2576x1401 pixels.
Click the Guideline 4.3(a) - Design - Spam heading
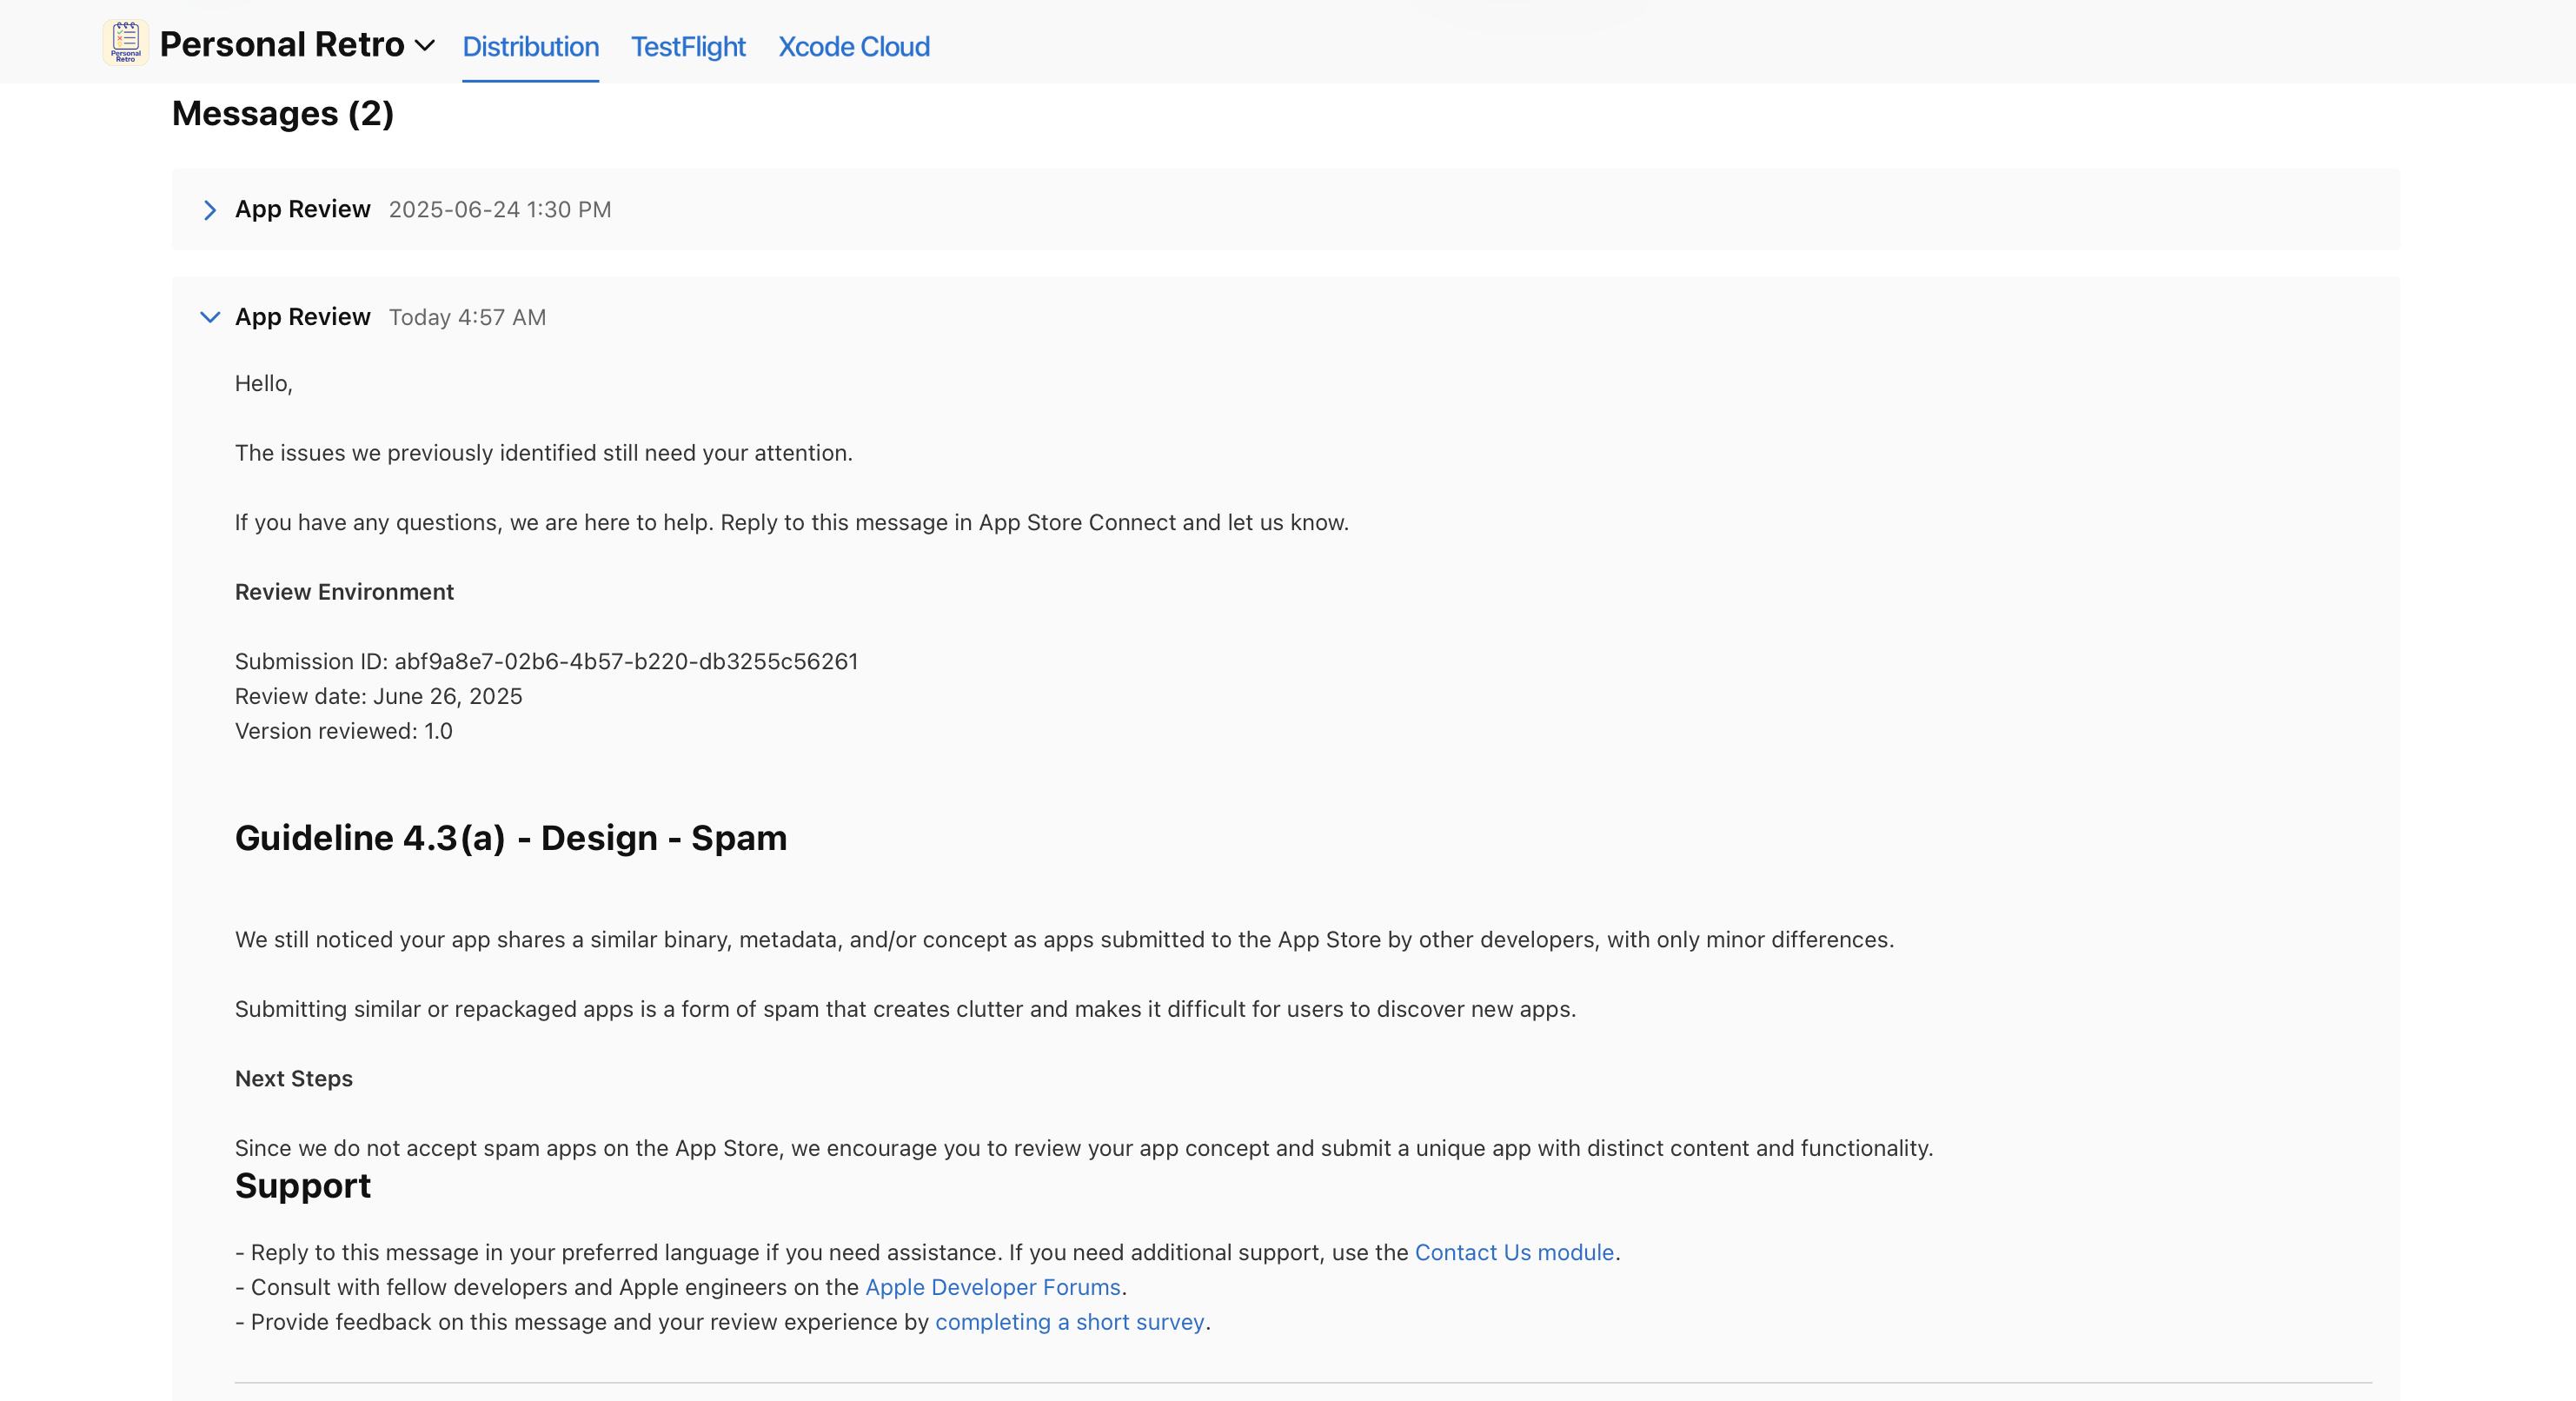pos(511,838)
